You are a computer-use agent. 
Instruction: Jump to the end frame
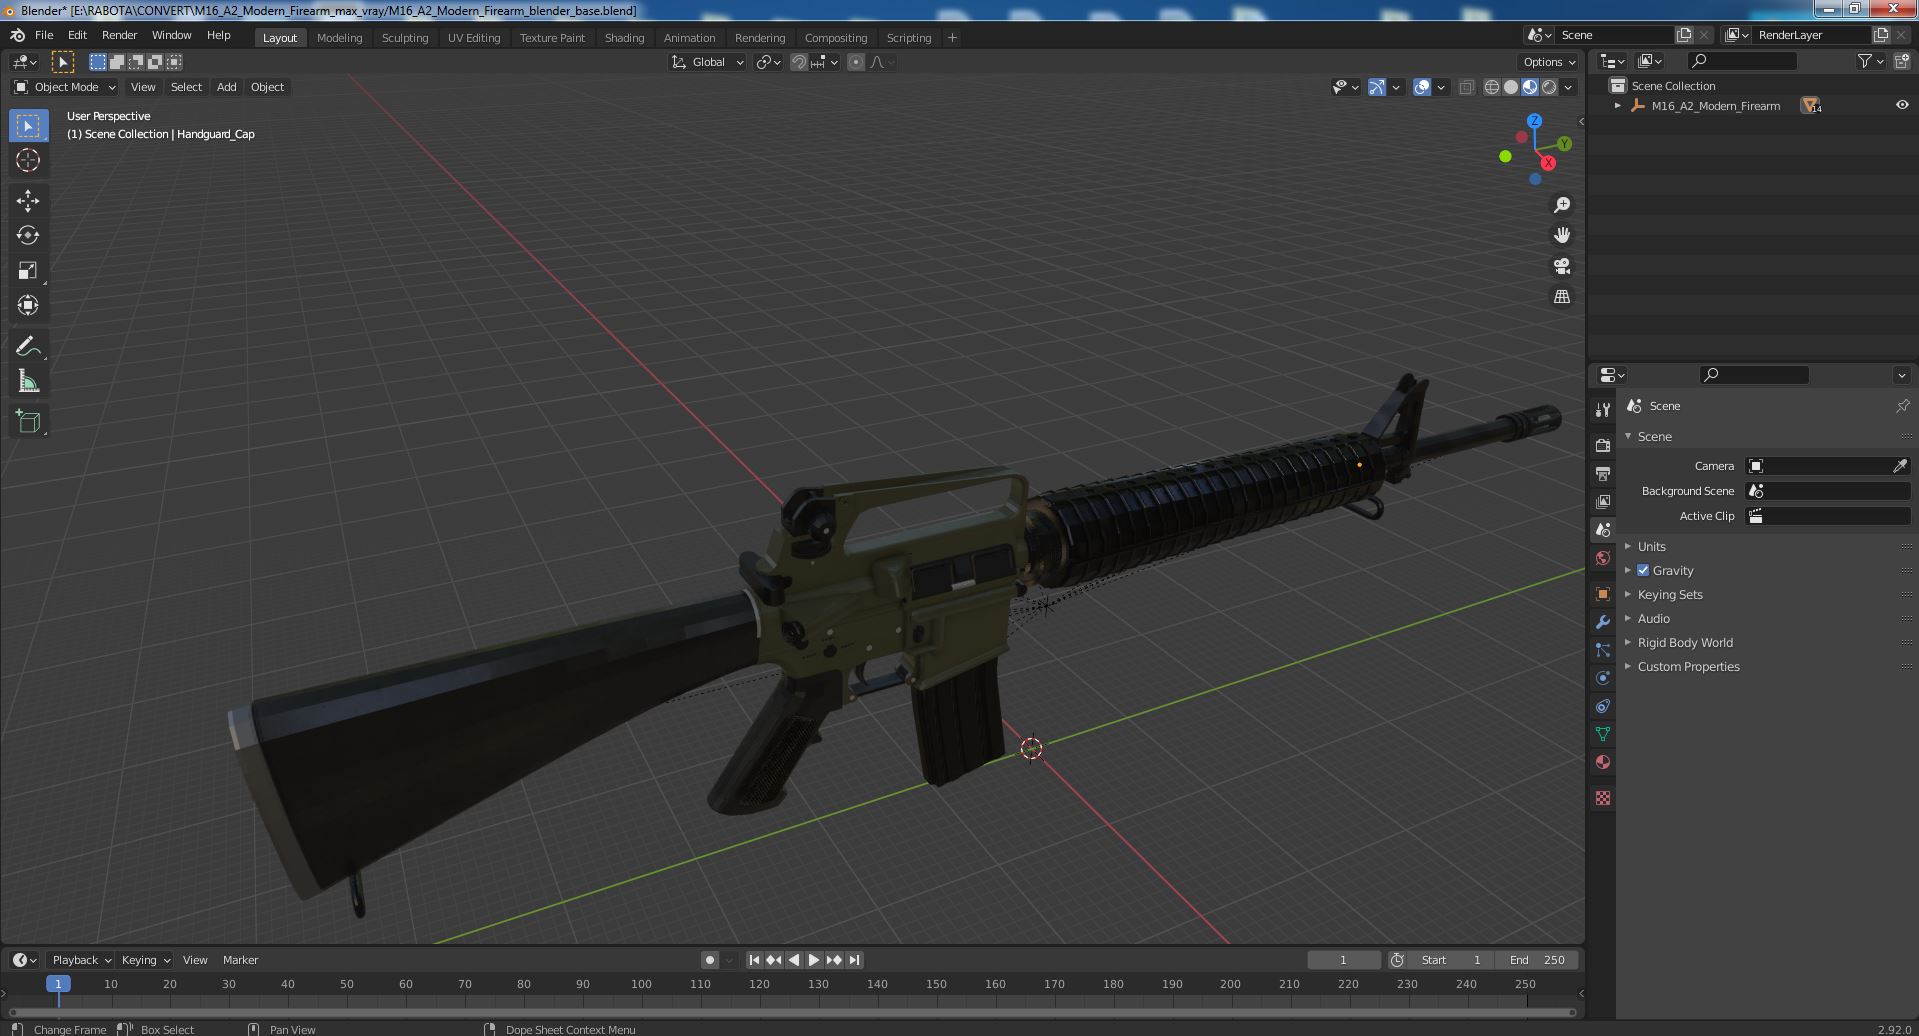tap(854, 960)
